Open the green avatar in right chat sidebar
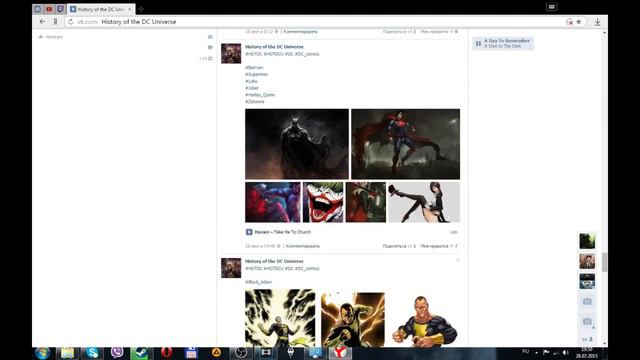 587,241
